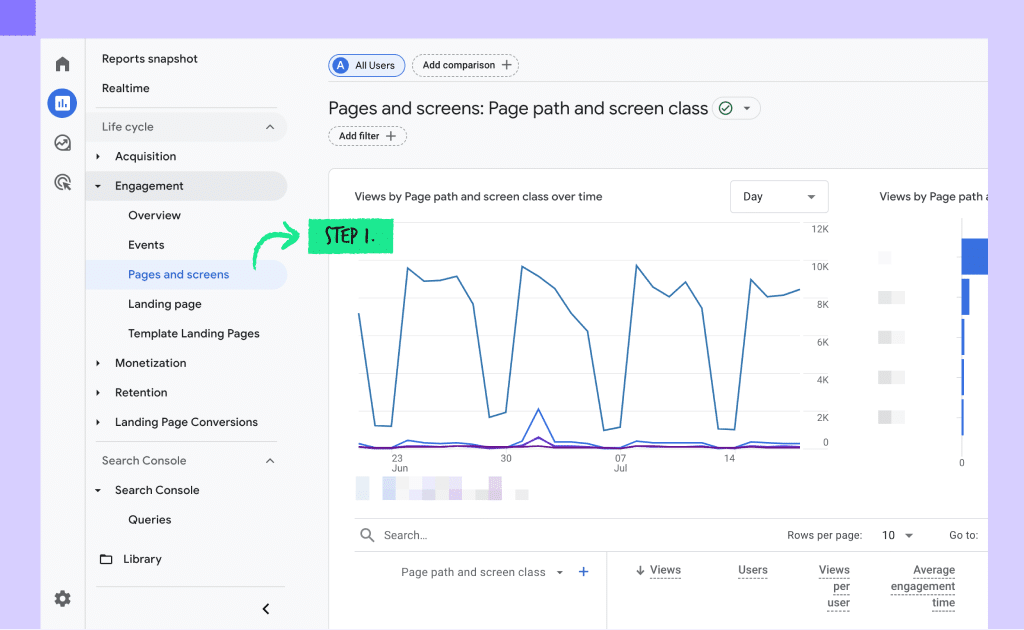
Task: Click the Add comparison button
Action: pyautogui.click(x=466, y=65)
